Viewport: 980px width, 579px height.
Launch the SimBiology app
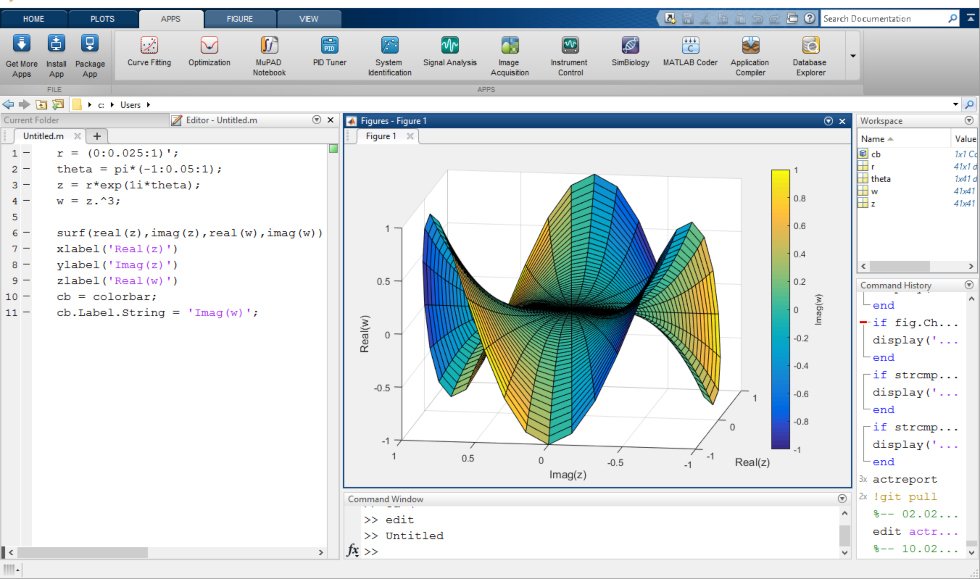click(630, 51)
